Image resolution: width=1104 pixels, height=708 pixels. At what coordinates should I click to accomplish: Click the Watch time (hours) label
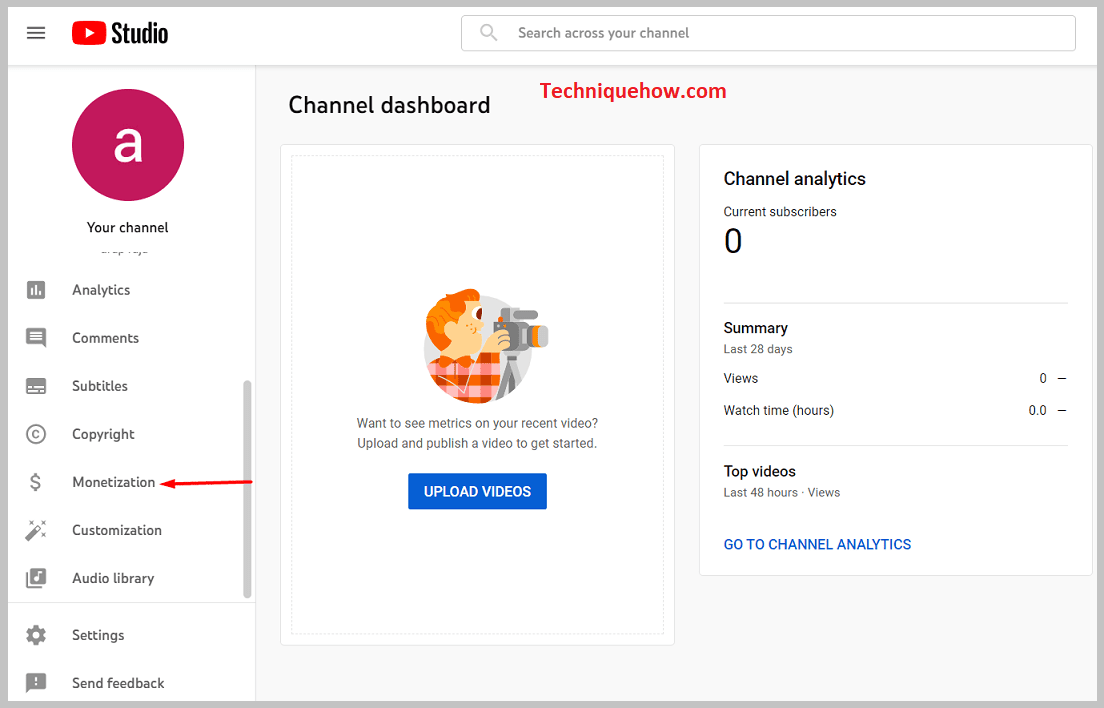[779, 410]
